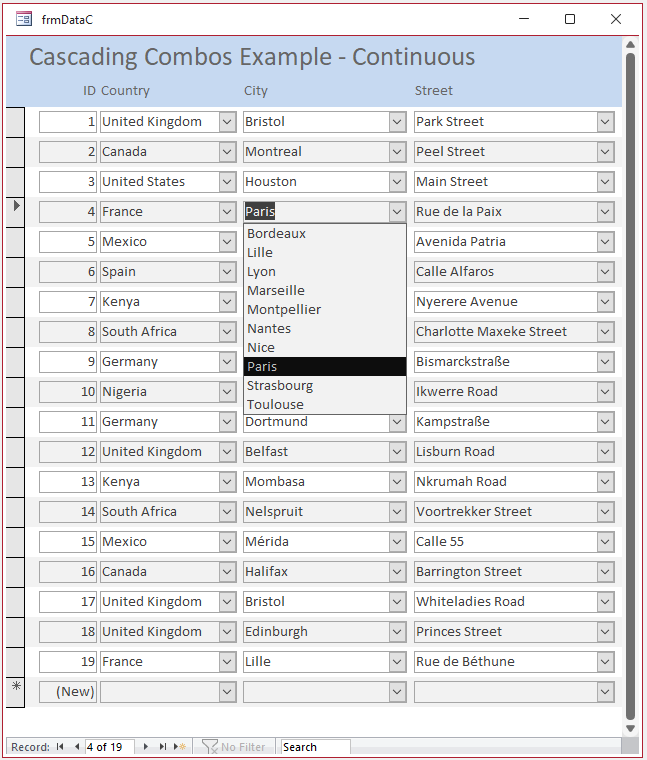
Task: Open Country dropdown for United States row
Action: (227, 182)
